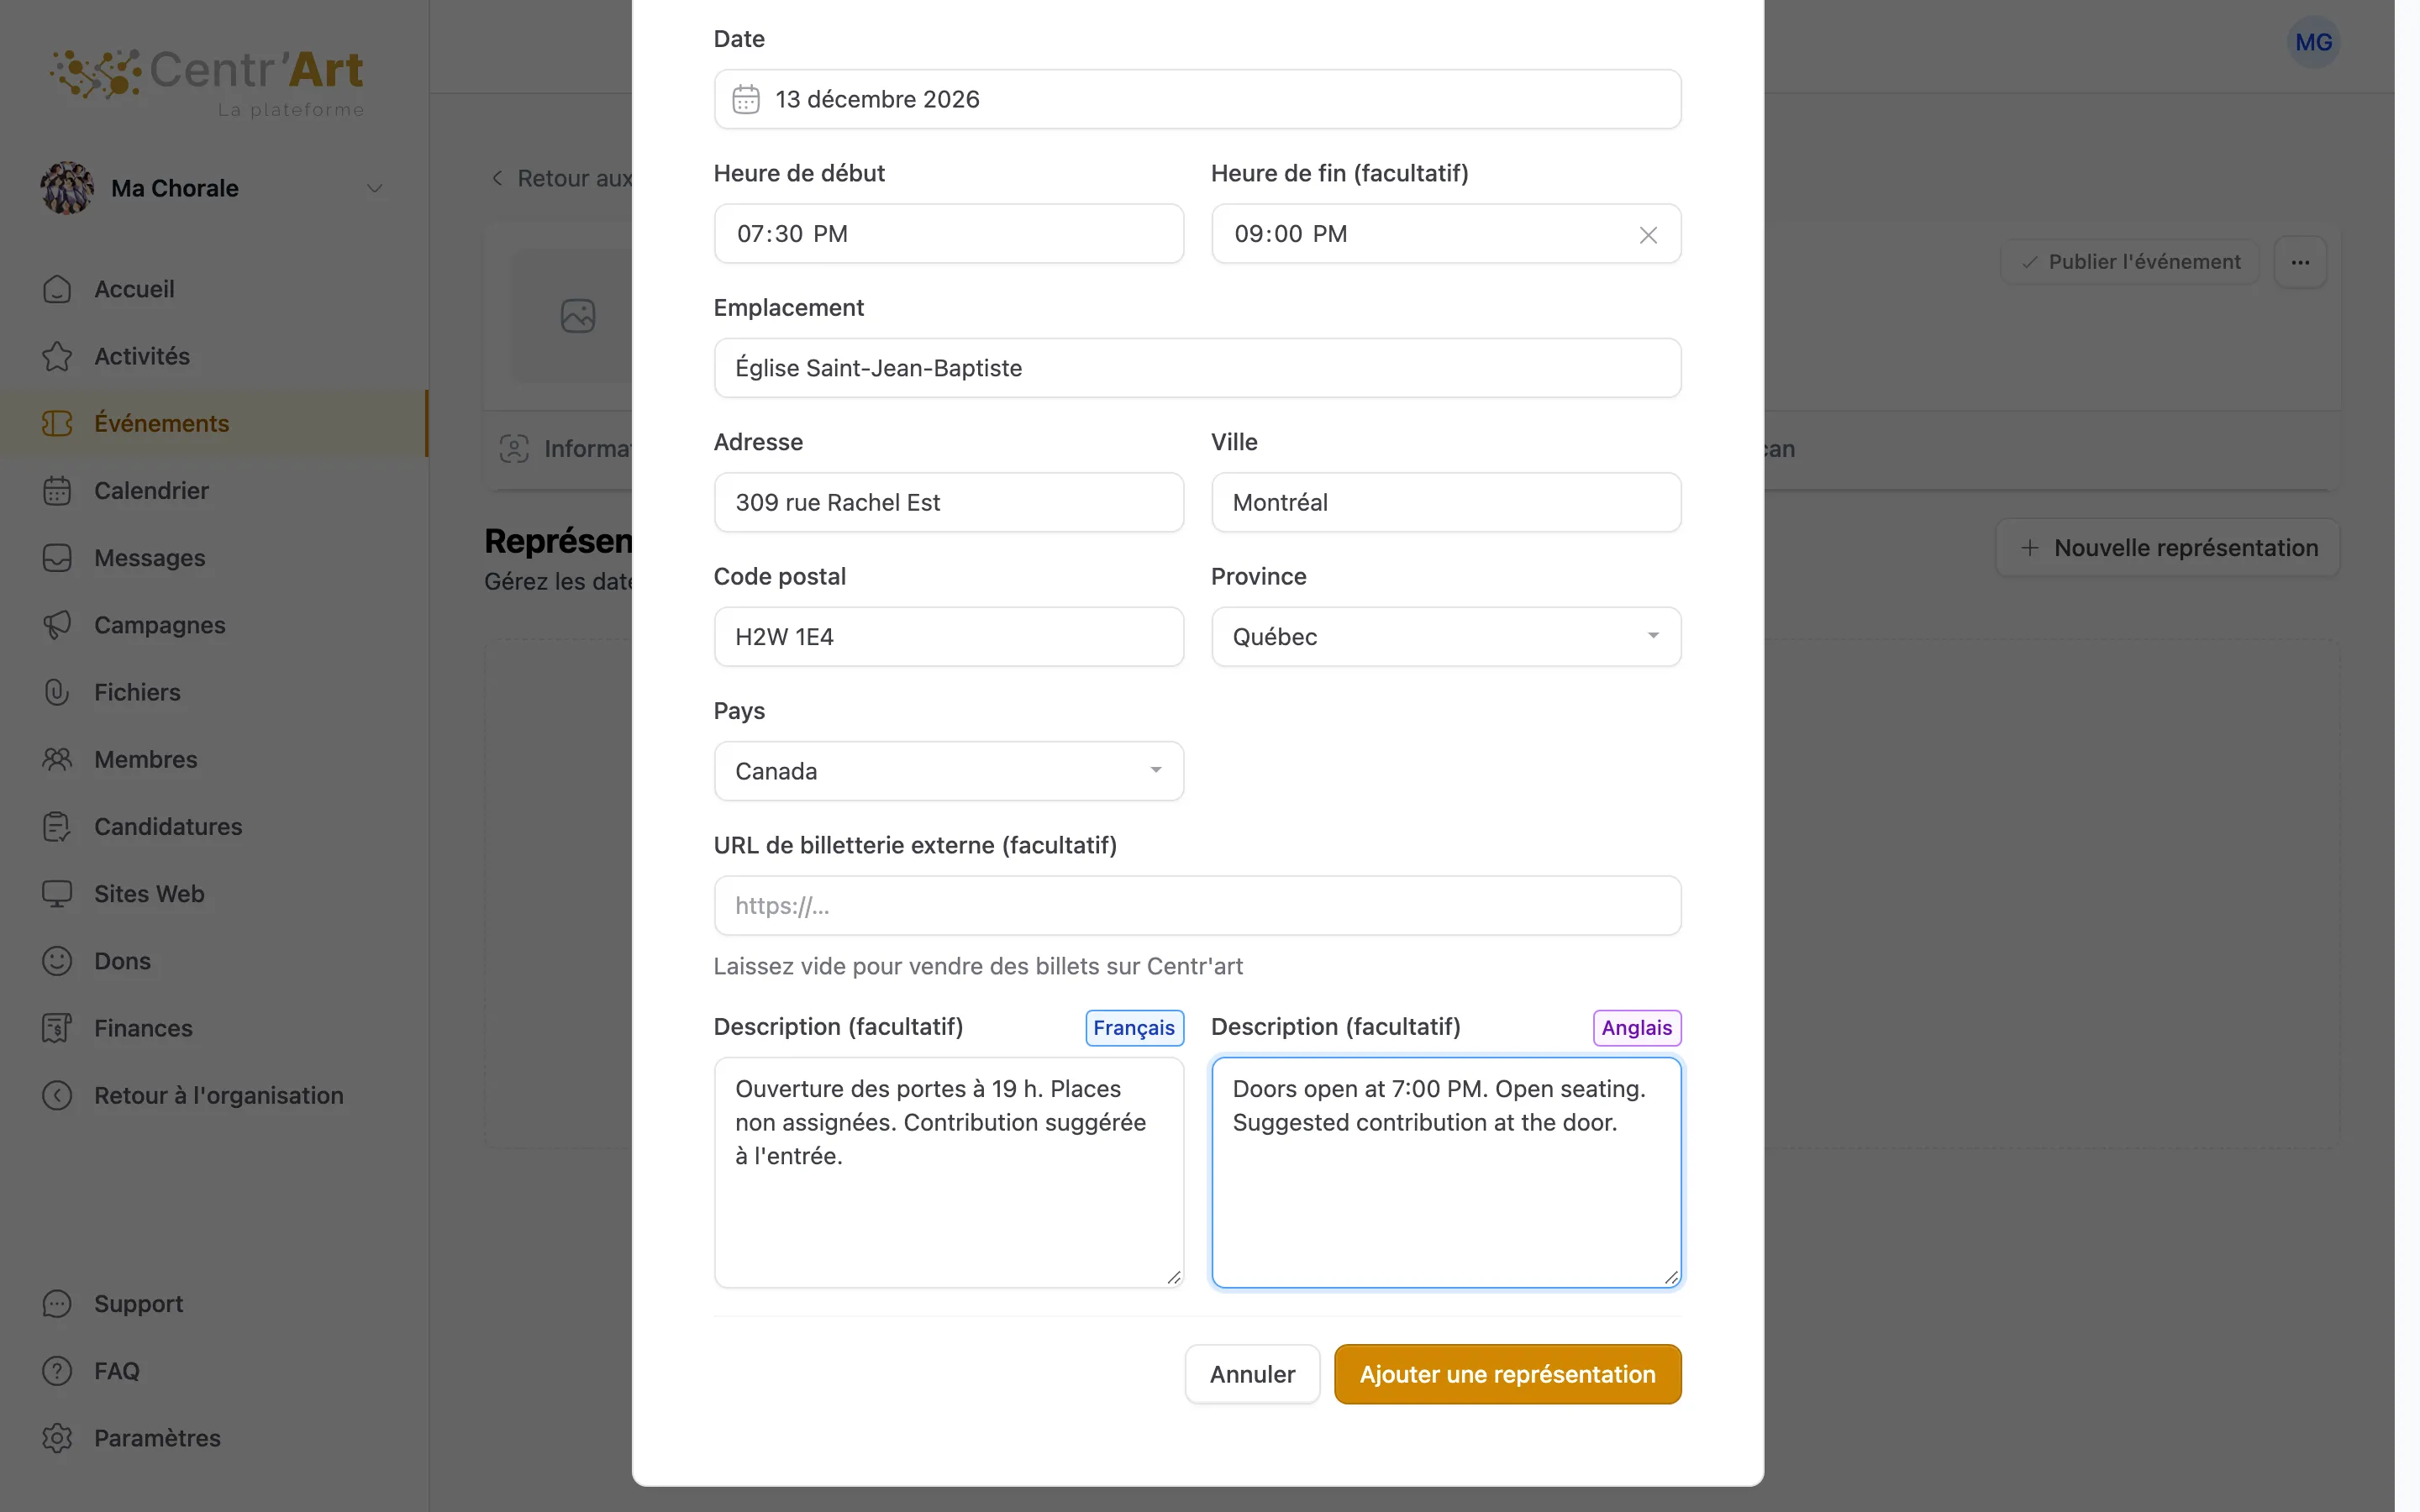
Task: Click the Heure de début time field
Action: tap(949, 234)
